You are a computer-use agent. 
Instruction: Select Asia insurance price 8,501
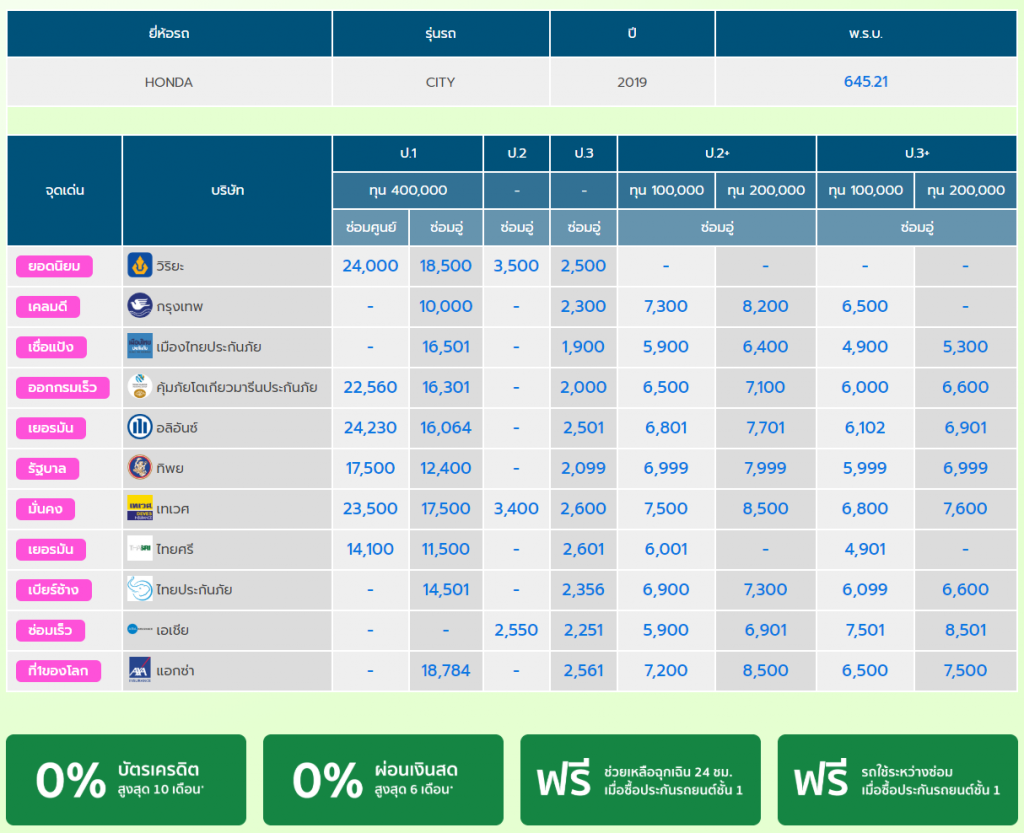point(965,630)
